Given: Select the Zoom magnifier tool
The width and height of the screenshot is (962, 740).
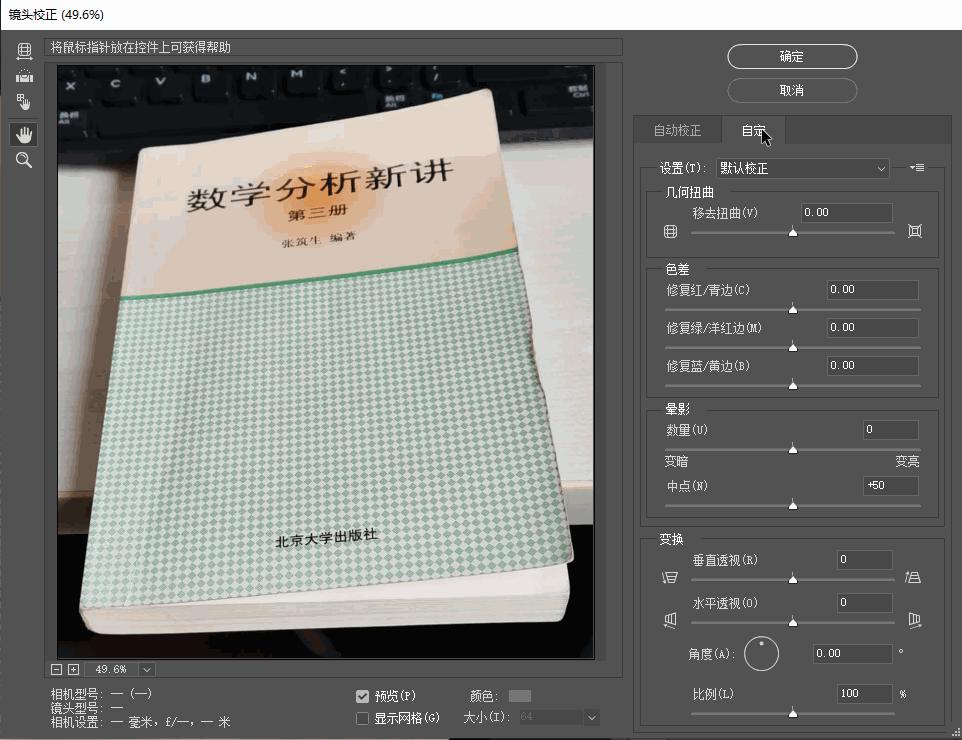Looking at the screenshot, I should (24, 160).
